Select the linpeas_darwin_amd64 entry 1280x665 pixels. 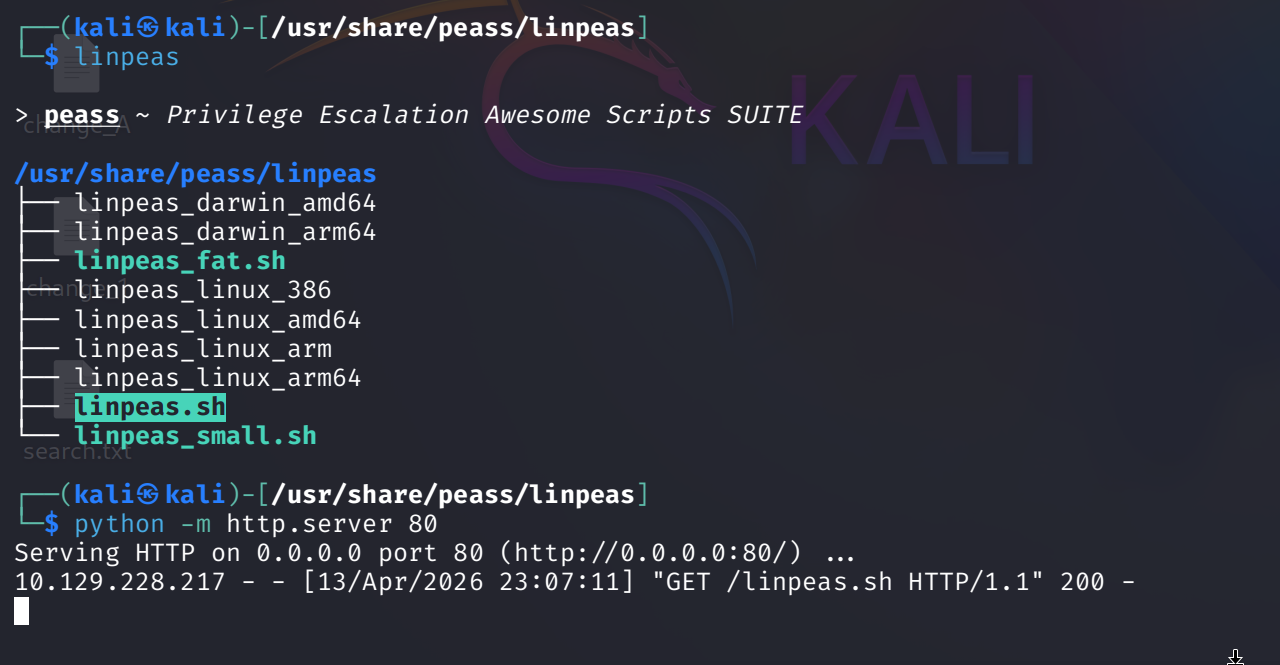click(225, 203)
